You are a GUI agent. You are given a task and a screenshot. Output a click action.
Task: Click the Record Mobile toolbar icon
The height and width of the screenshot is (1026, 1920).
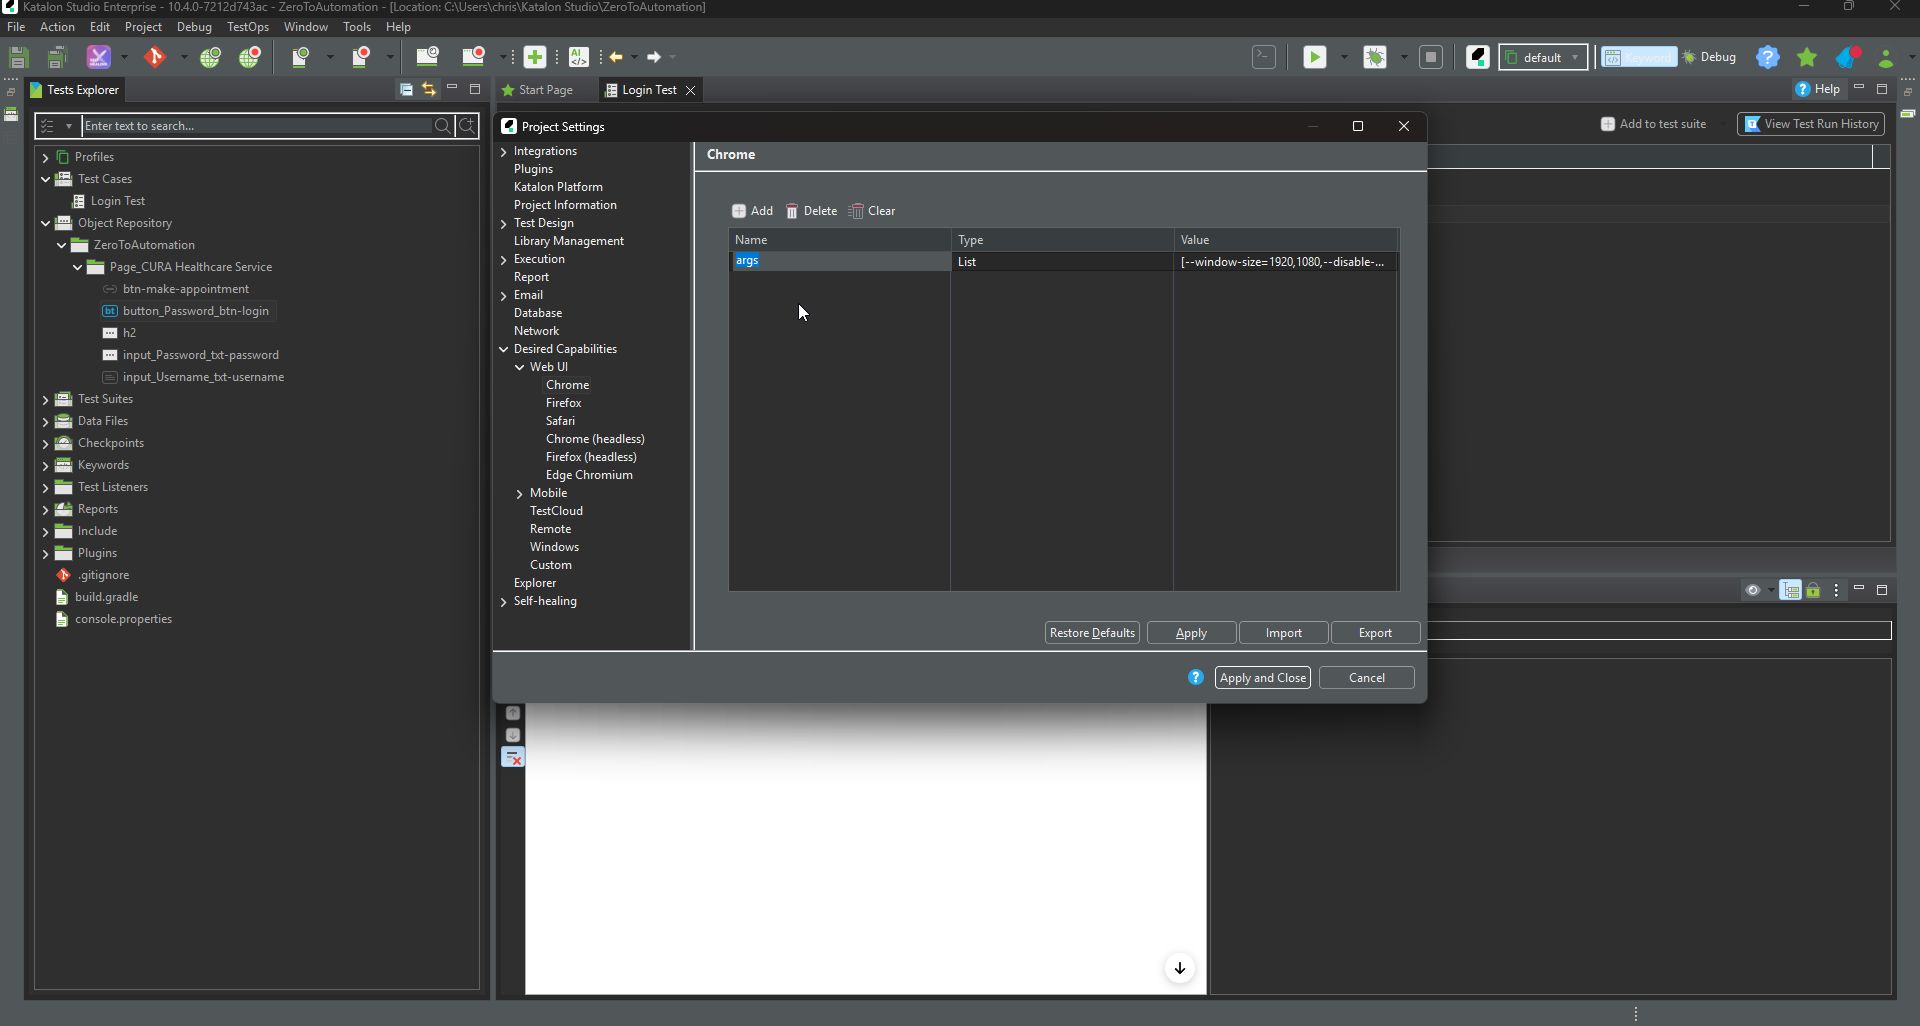pyautogui.click(x=361, y=57)
